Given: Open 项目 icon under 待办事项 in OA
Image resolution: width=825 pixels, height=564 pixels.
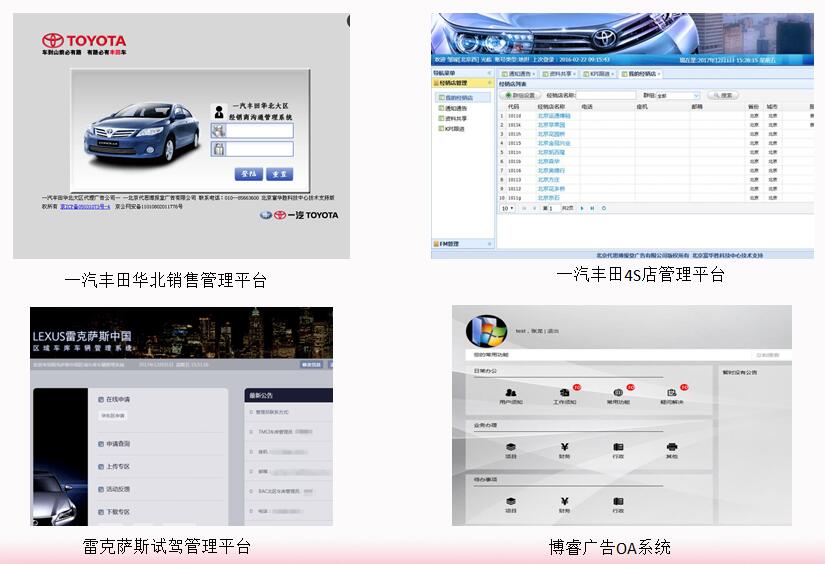Looking at the screenshot, I should (510, 501).
